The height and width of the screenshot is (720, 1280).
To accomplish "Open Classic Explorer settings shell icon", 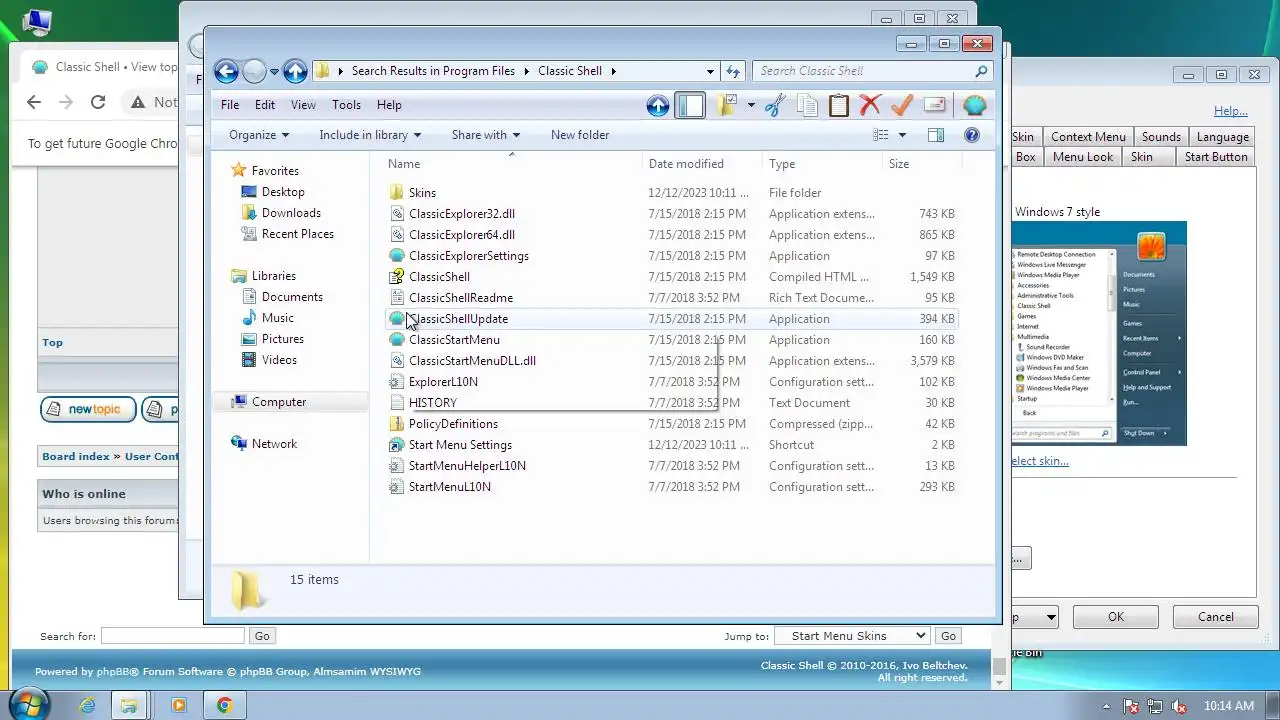I will click(x=974, y=105).
